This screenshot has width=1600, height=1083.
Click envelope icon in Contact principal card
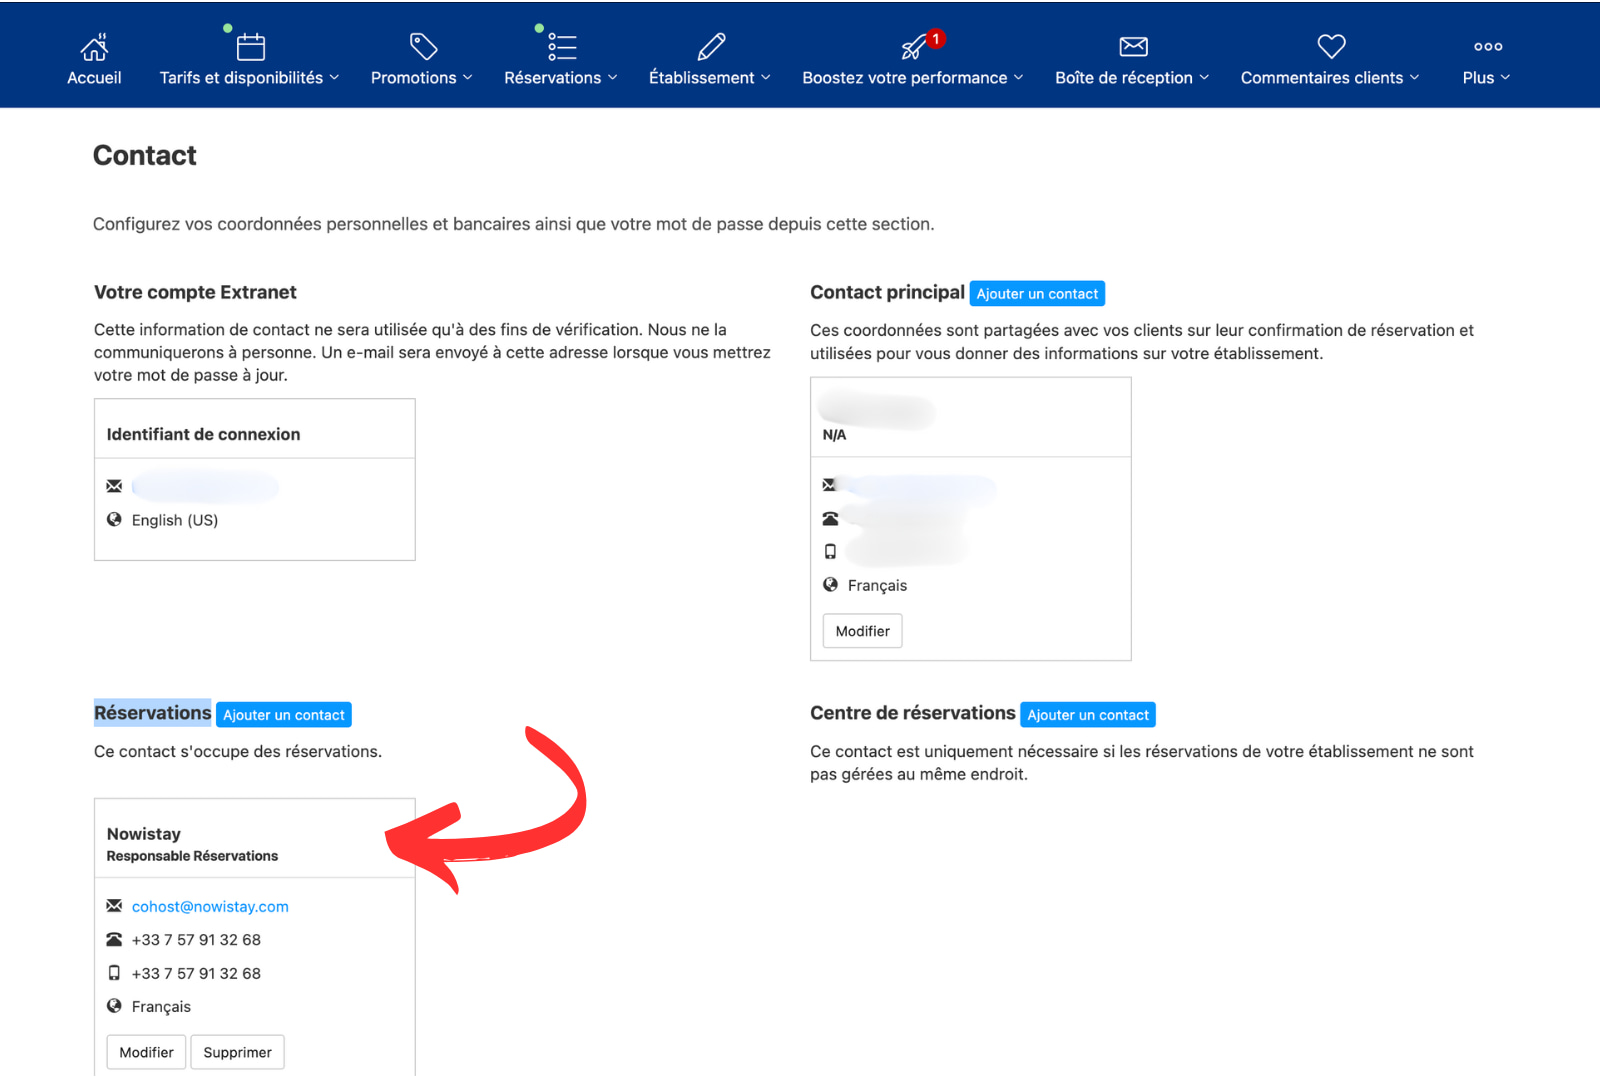tap(829, 485)
